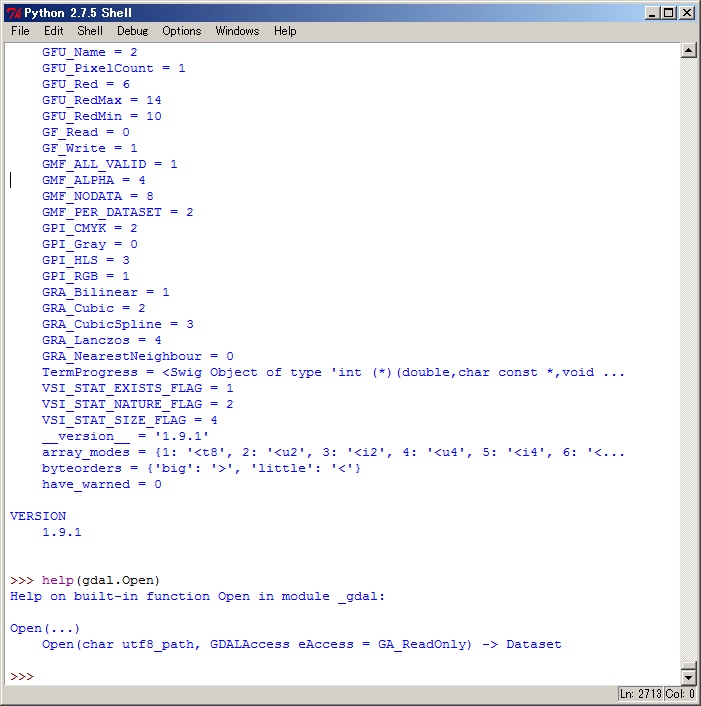Click the scrollbar down arrow
Image resolution: width=701 pixels, height=706 pixels.
688,677
